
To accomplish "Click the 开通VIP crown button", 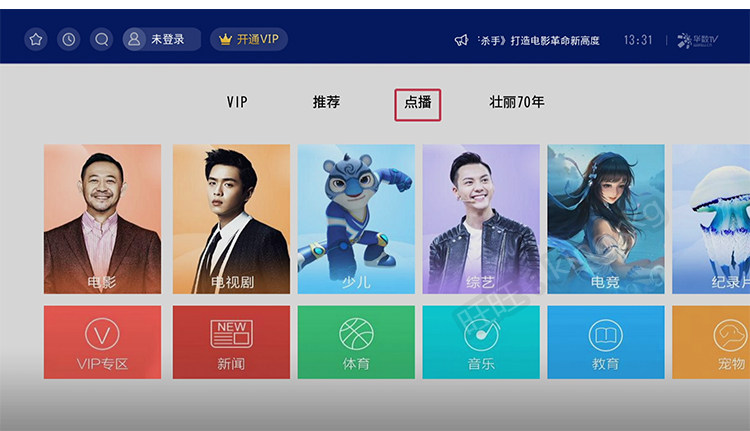I will click(249, 39).
